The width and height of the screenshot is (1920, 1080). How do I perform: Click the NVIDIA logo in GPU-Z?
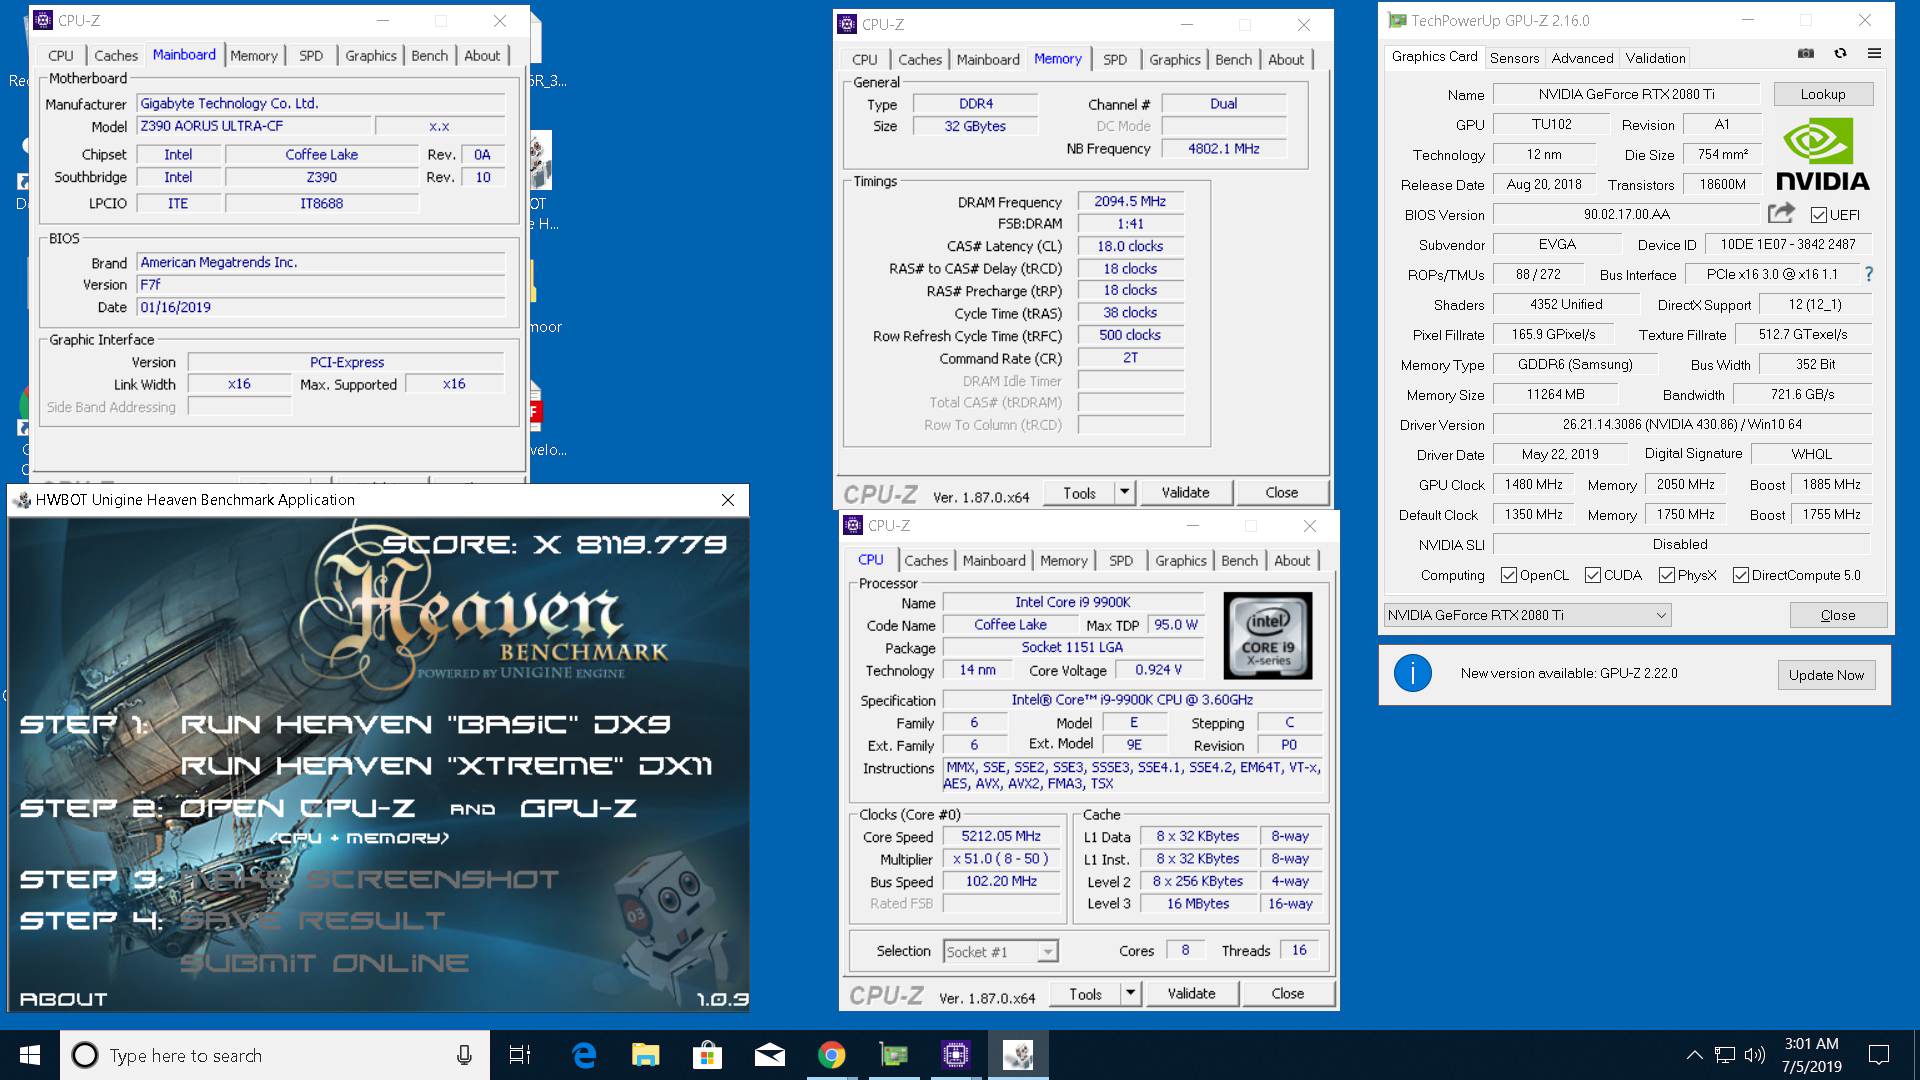point(1822,153)
